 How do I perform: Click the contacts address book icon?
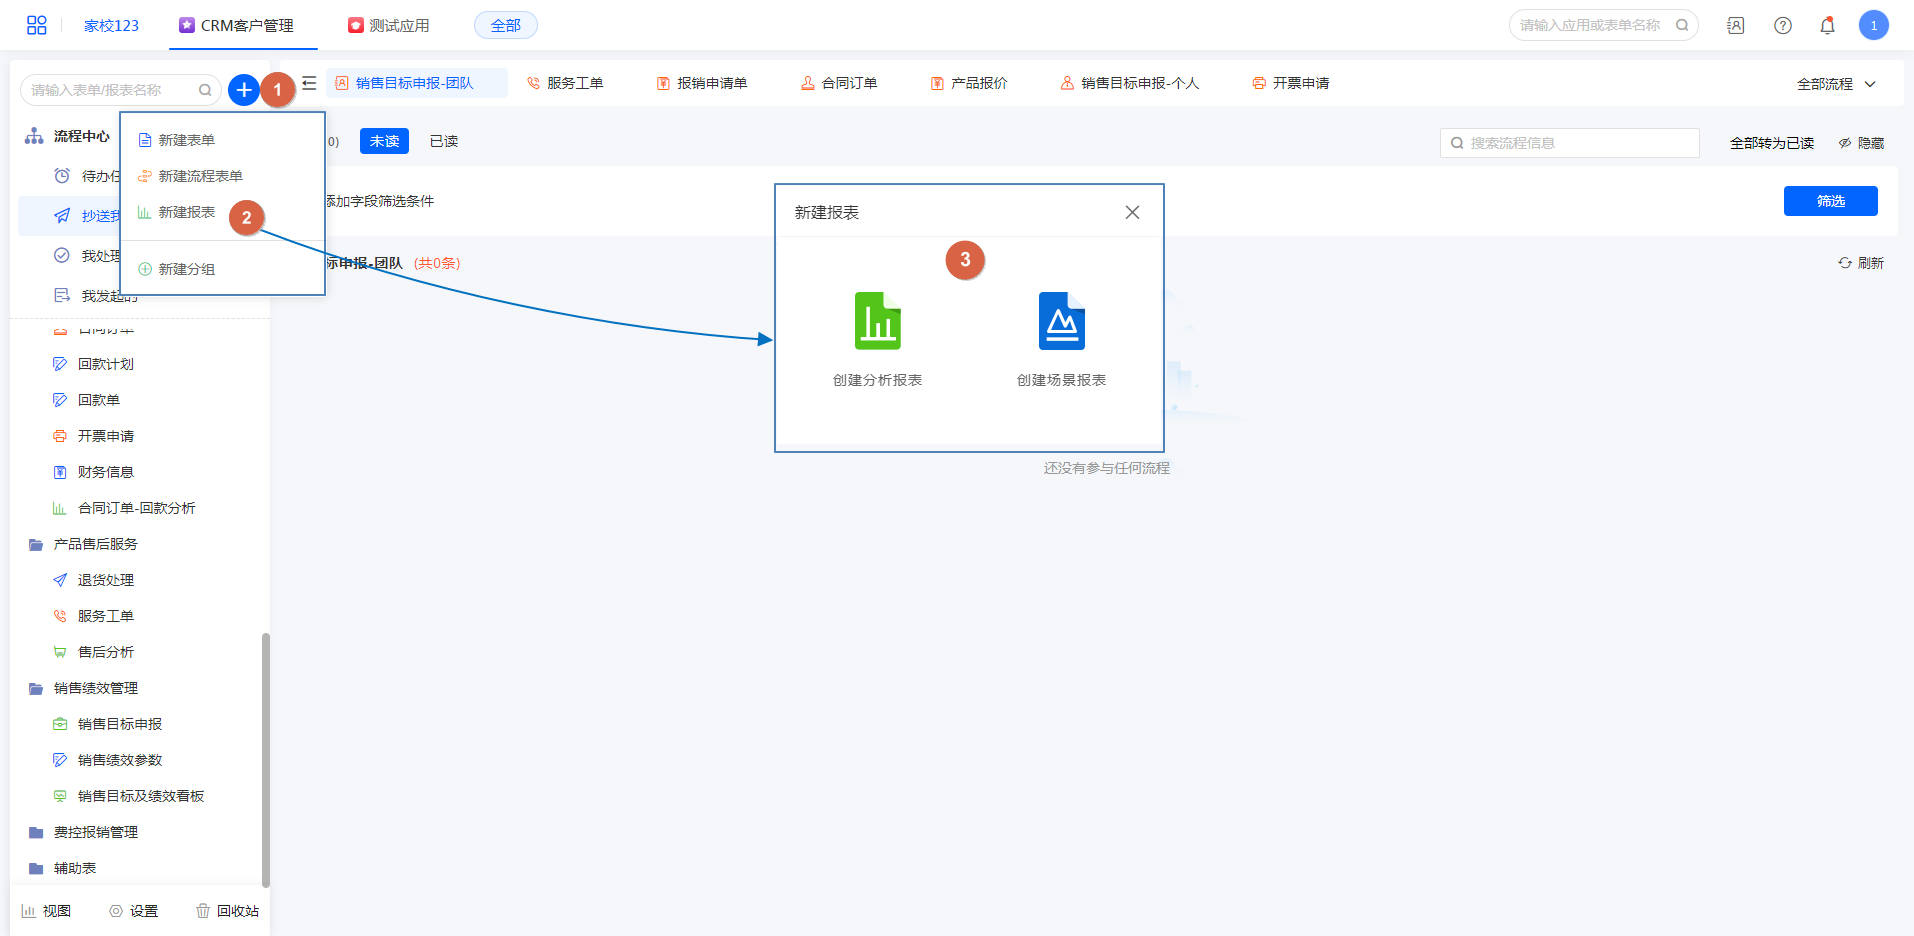(x=1735, y=26)
